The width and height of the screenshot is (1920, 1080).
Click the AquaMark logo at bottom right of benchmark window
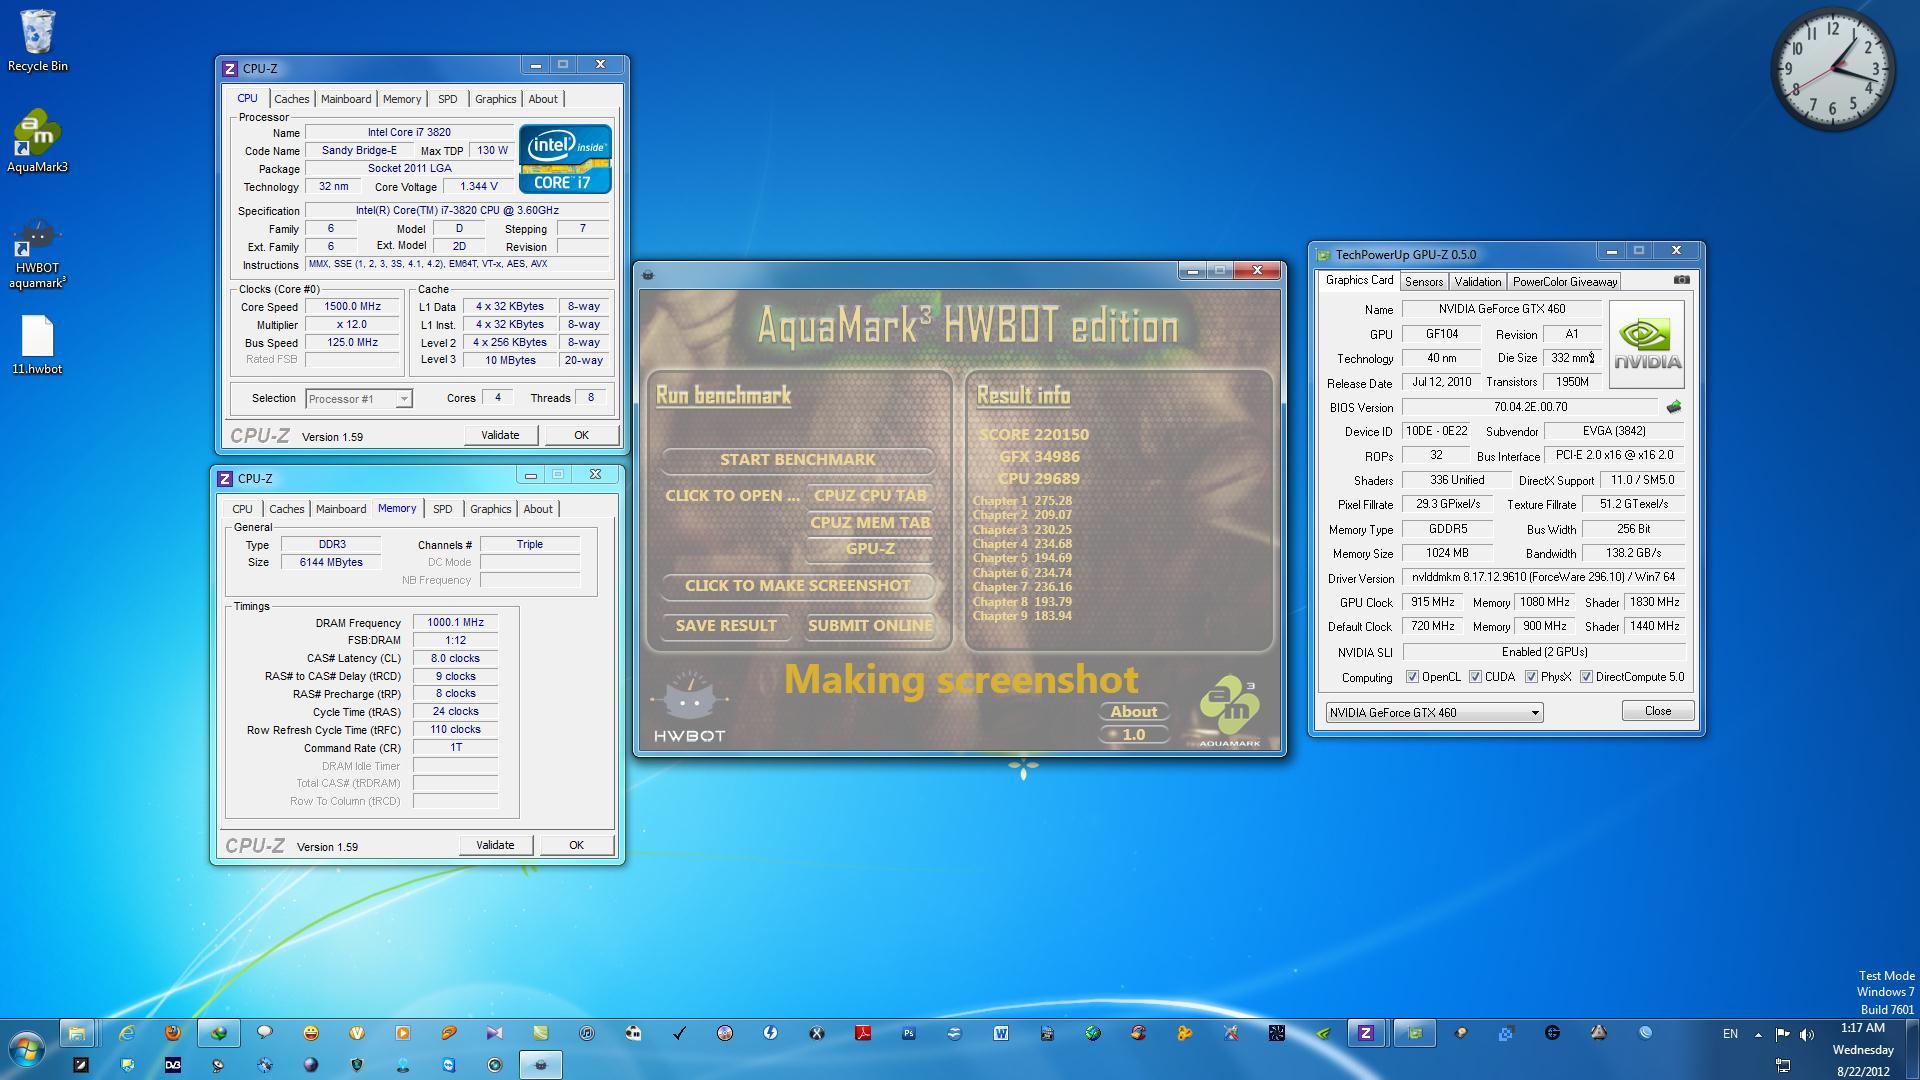tap(1230, 711)
